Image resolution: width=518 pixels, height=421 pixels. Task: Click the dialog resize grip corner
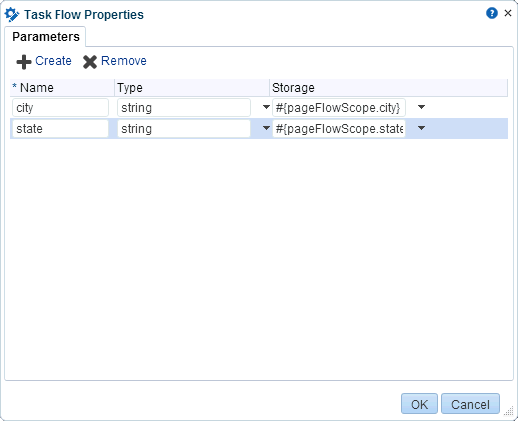point(509,411)
